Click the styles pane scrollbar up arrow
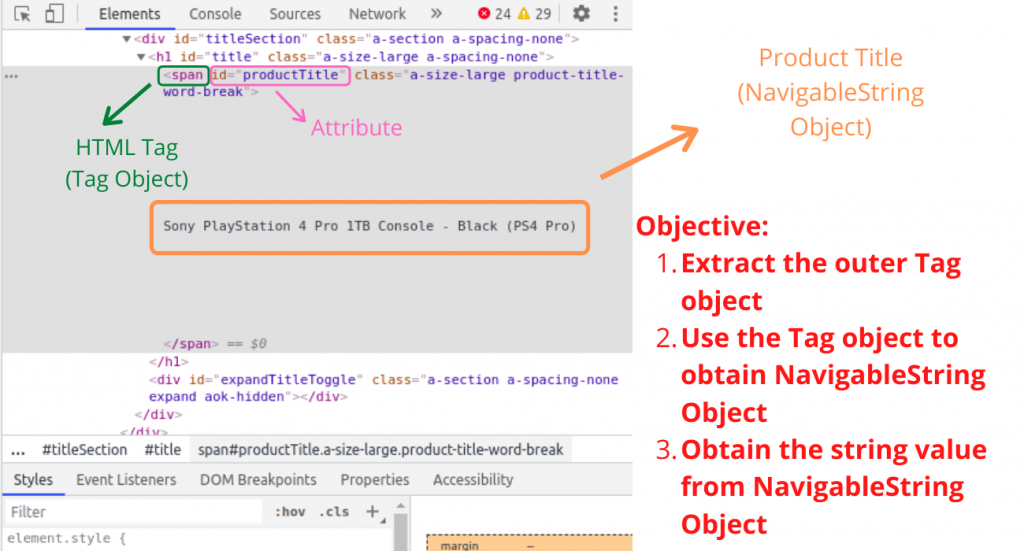This screenshot has height=551, width=1024. click(401, 506)
